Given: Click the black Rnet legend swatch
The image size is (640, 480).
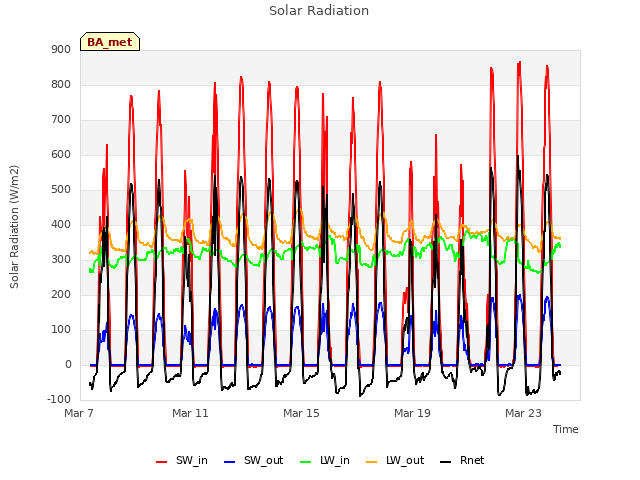Looking at the screenshot, I should 446,462.
